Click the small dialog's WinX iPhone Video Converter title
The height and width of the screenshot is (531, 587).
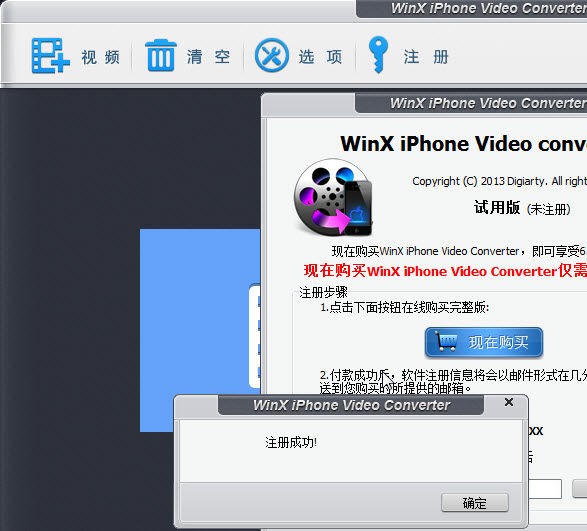coord(351,405)
